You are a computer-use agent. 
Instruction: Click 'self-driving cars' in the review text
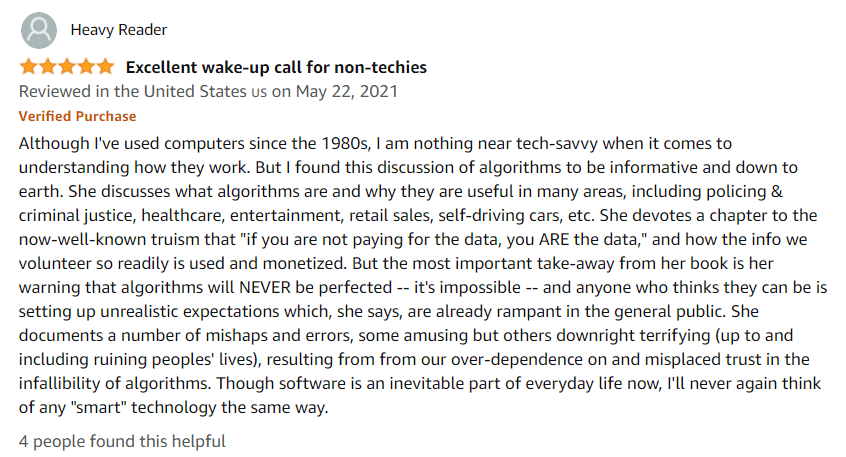(x=500, y=215)
